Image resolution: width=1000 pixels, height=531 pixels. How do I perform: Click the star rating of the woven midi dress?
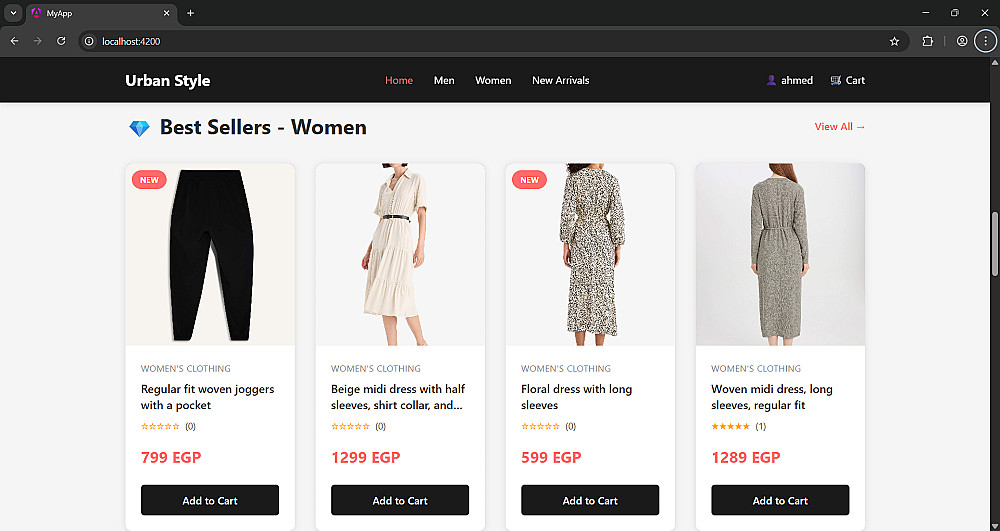(730, 427)
